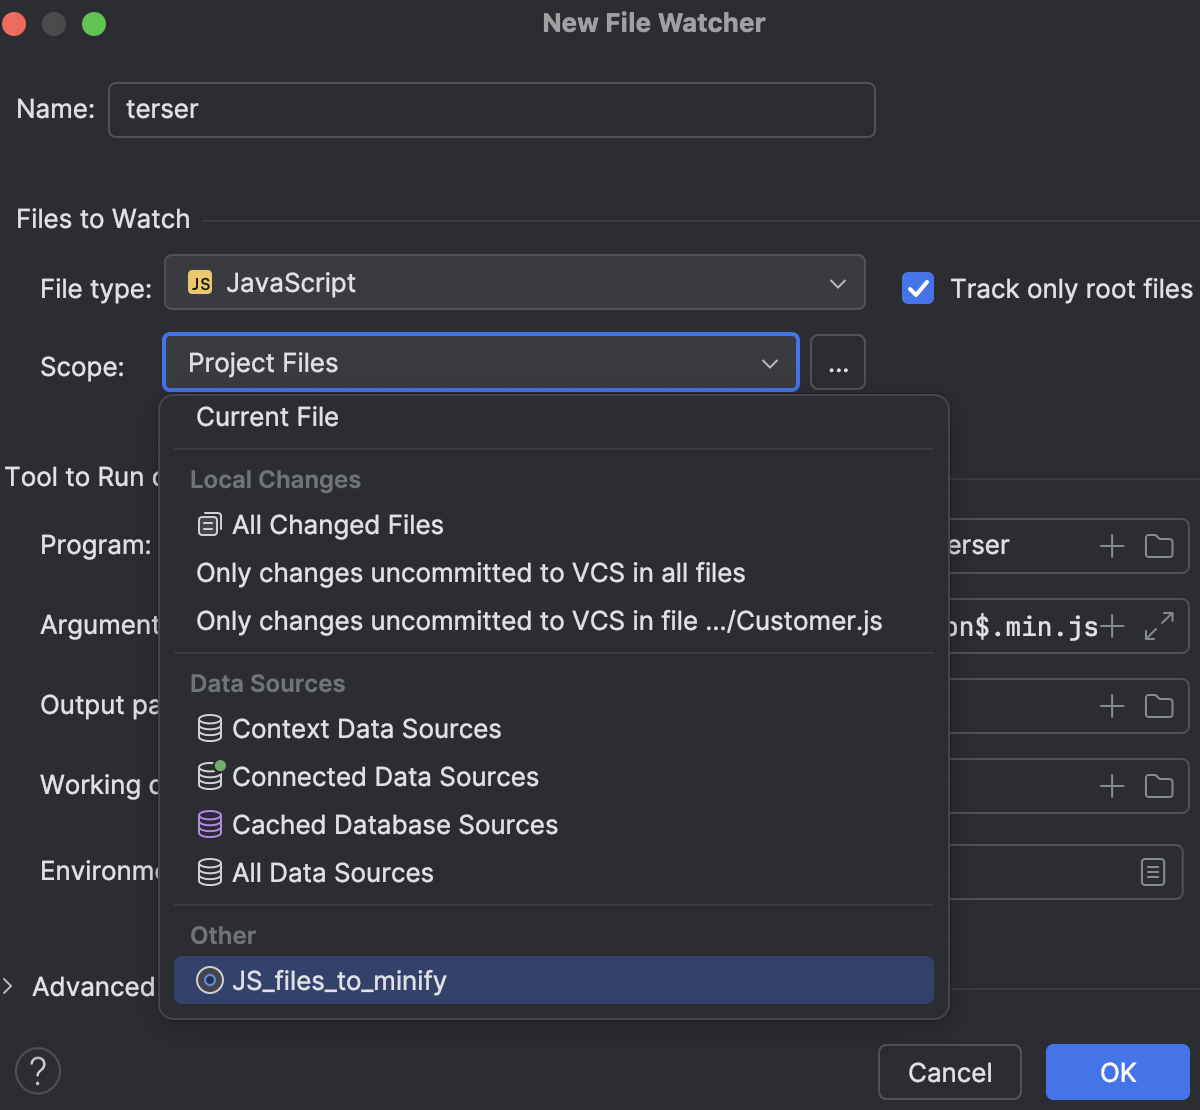Expand the Advanced Options section
This screenshot has width=1200, height=1110.
coord(10,986)
